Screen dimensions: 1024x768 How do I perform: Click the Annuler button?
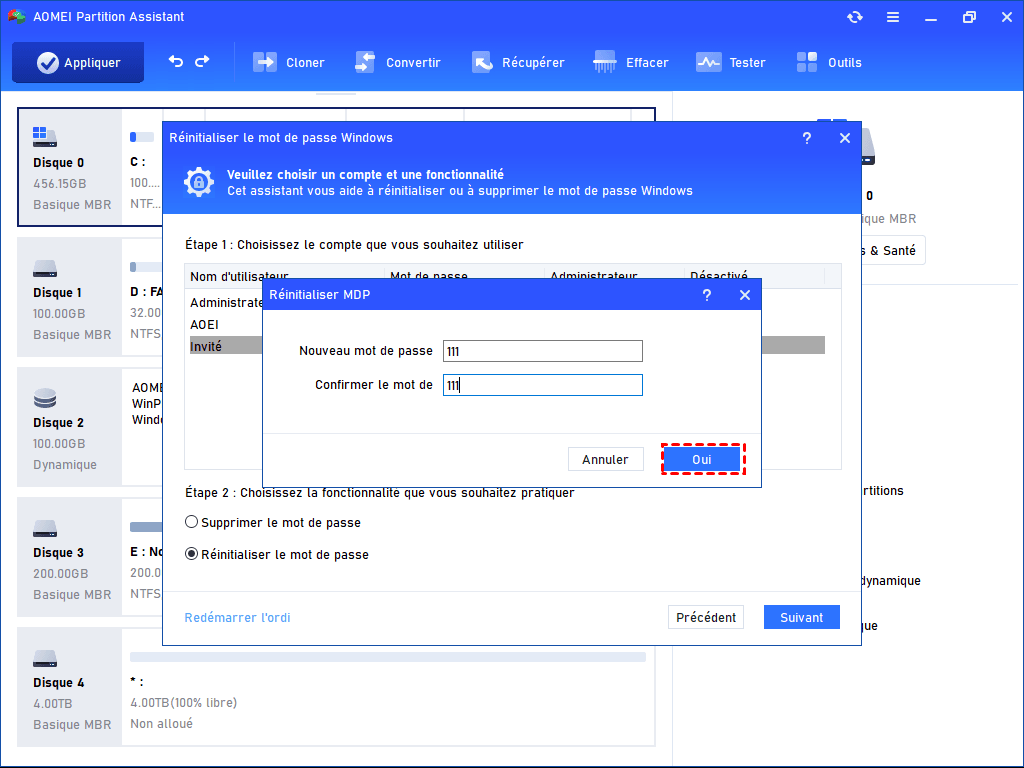[605, 459]
